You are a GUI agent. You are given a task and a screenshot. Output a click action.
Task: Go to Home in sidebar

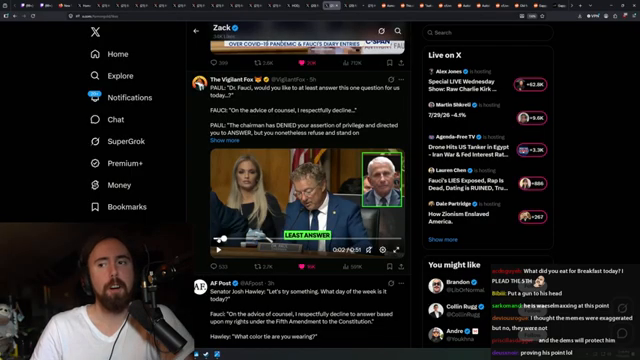pos(109,54)
